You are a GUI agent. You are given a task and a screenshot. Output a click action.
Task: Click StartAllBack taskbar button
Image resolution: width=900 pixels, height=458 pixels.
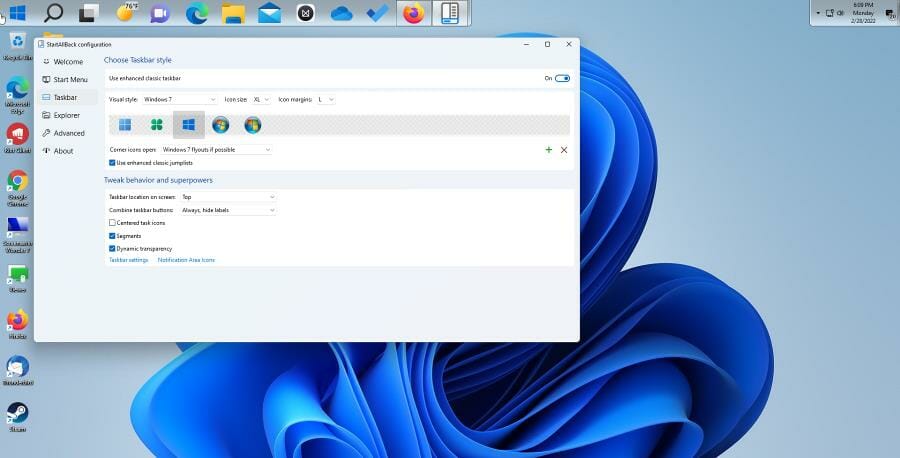(x=450, y=13)
